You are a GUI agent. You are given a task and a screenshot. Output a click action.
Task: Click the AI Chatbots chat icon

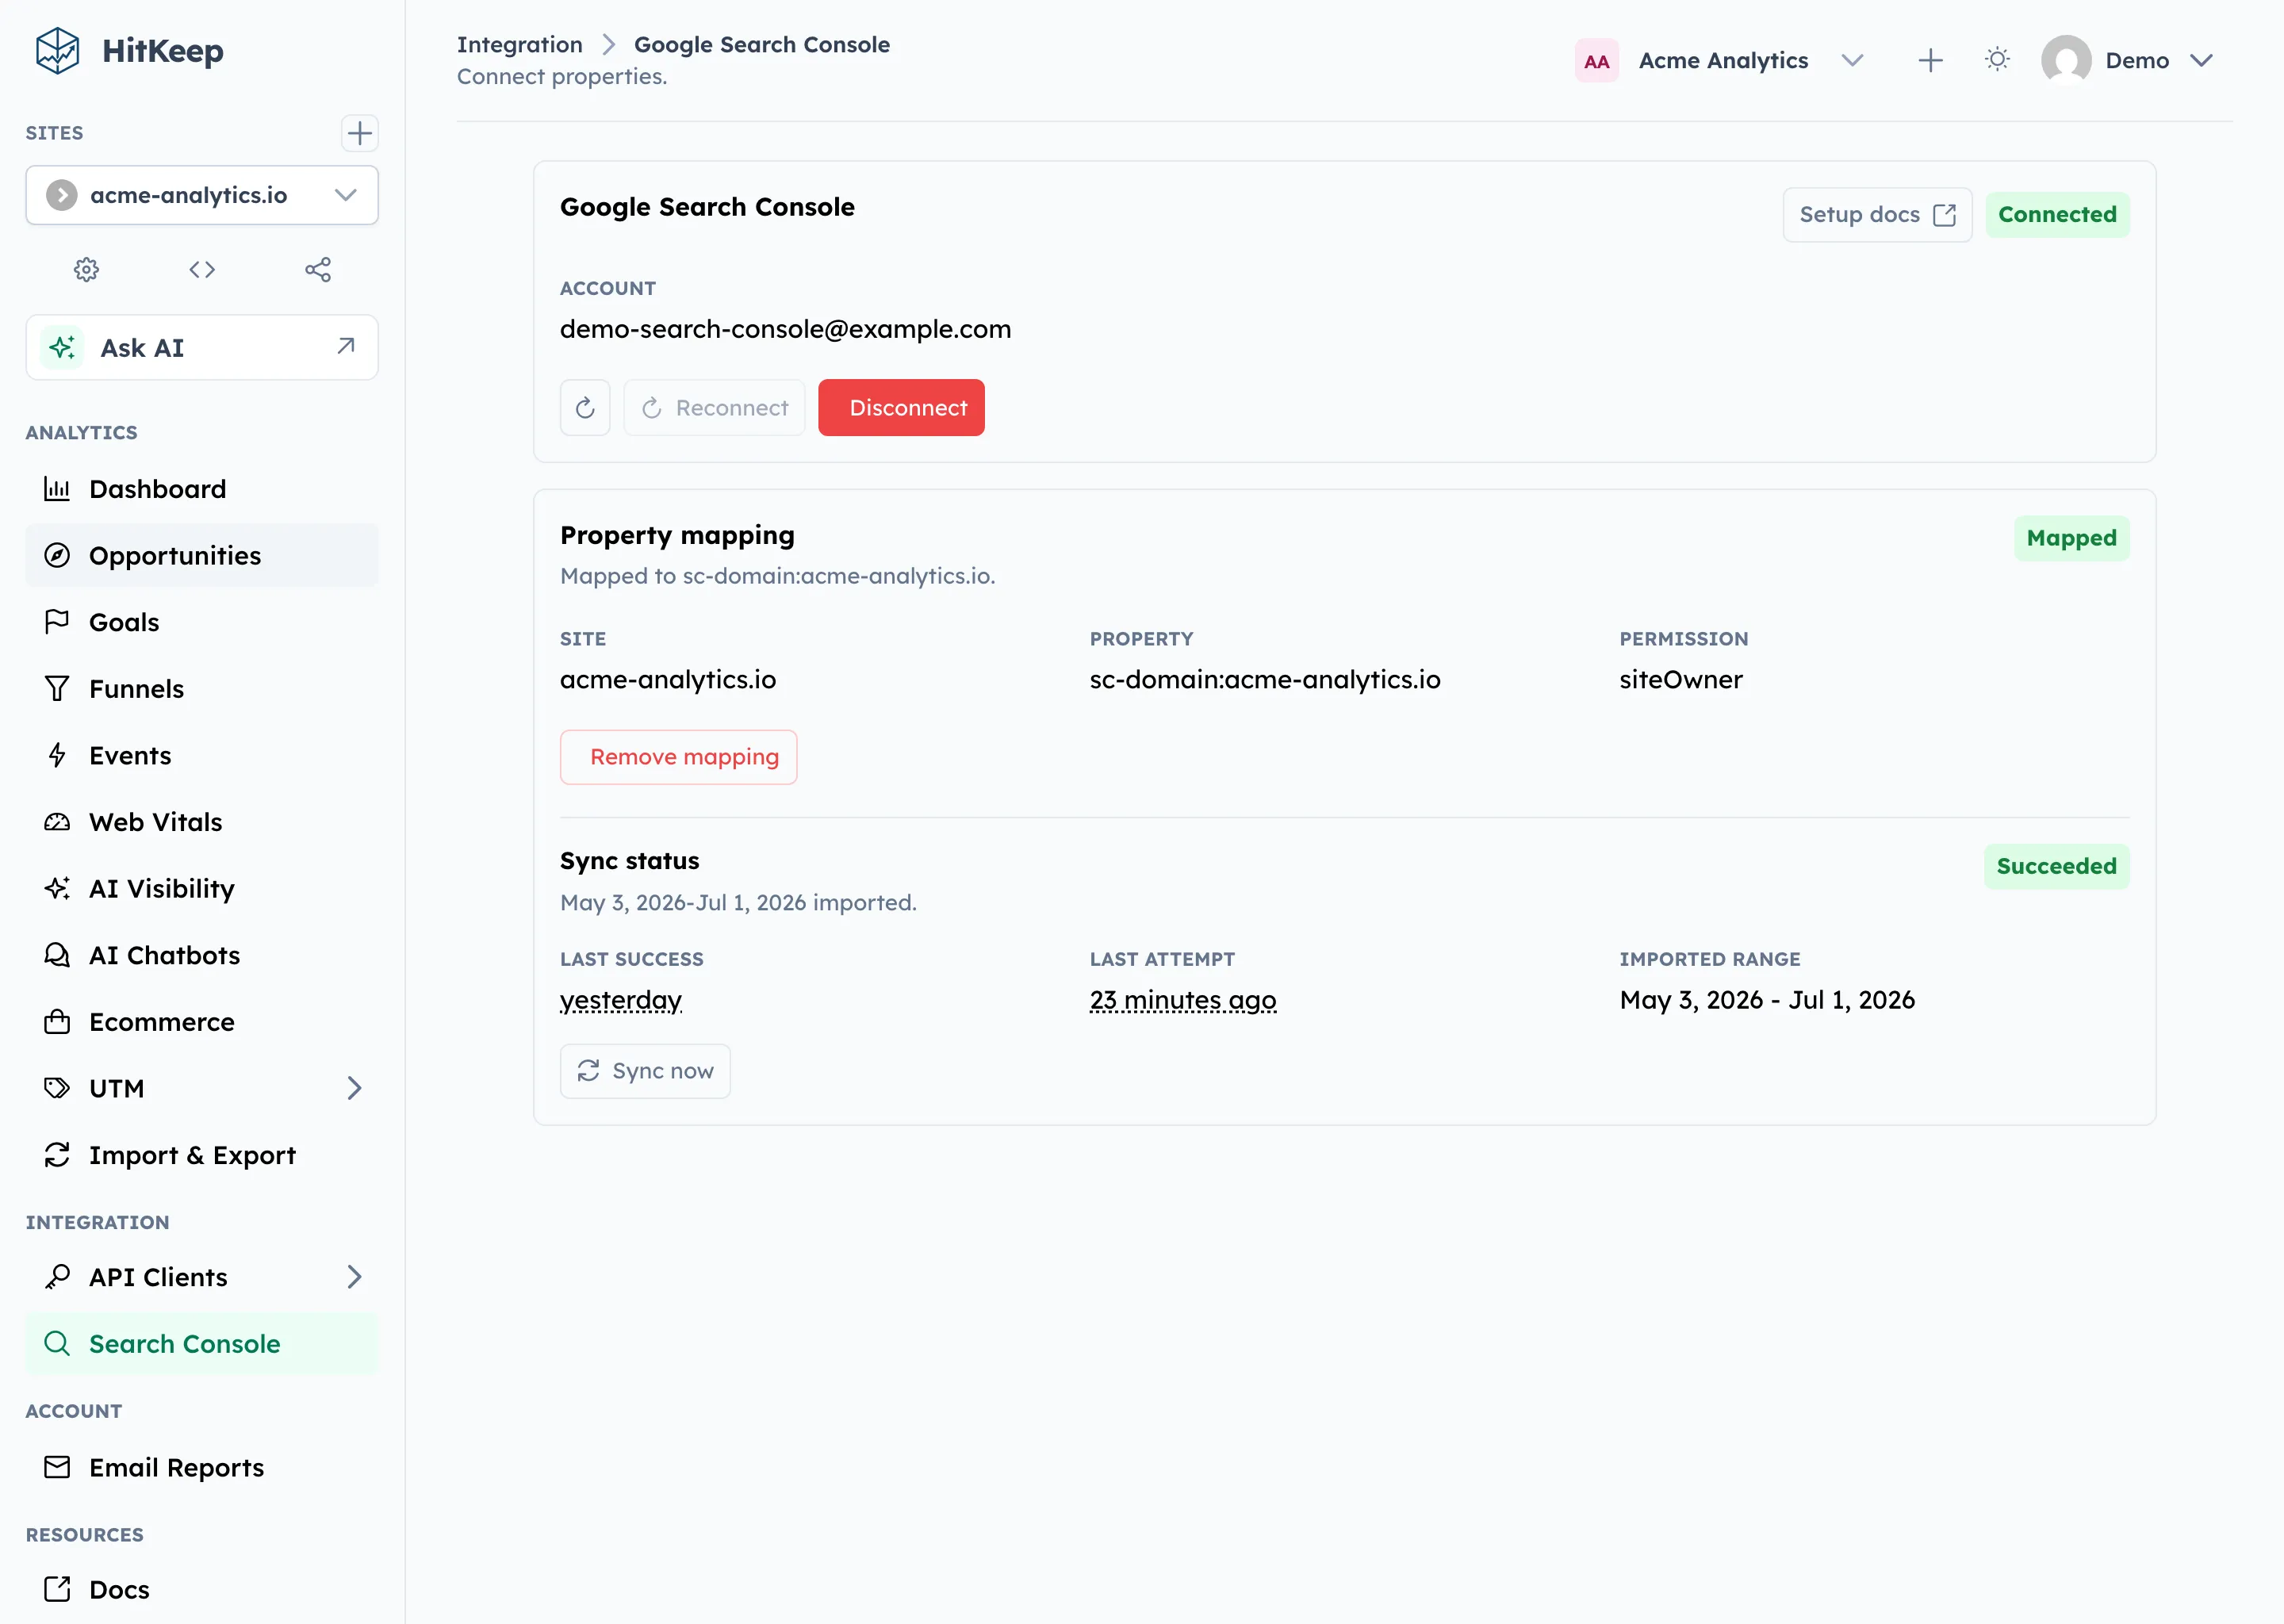[57, 955]
